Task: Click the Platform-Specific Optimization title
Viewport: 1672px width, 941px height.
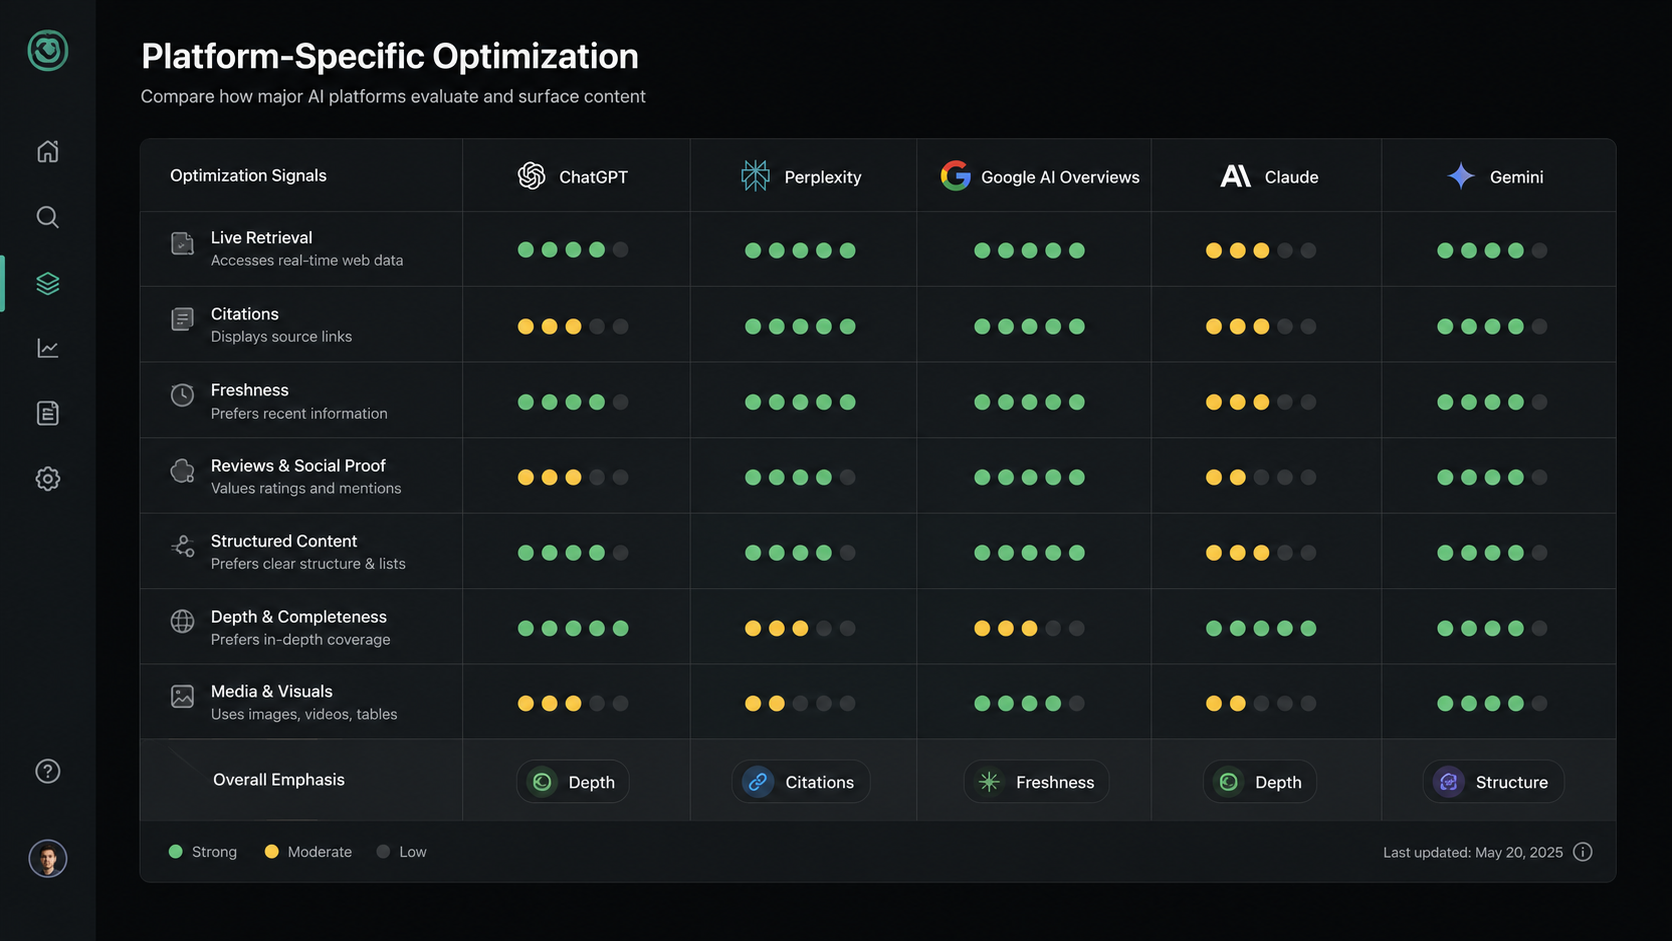Action: tap(390, 56)
